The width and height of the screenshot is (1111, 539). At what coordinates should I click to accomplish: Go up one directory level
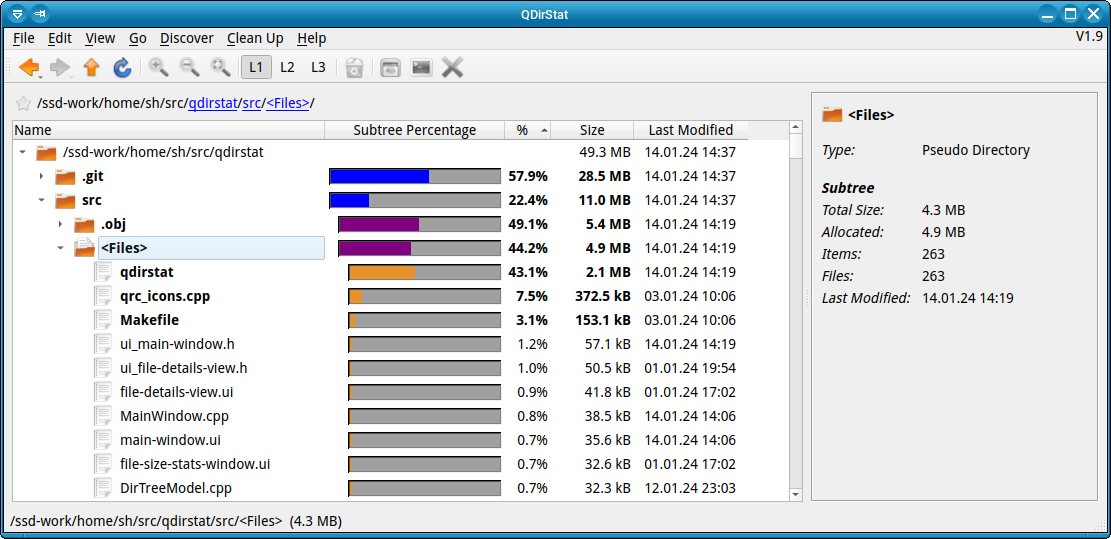point(91,67)
